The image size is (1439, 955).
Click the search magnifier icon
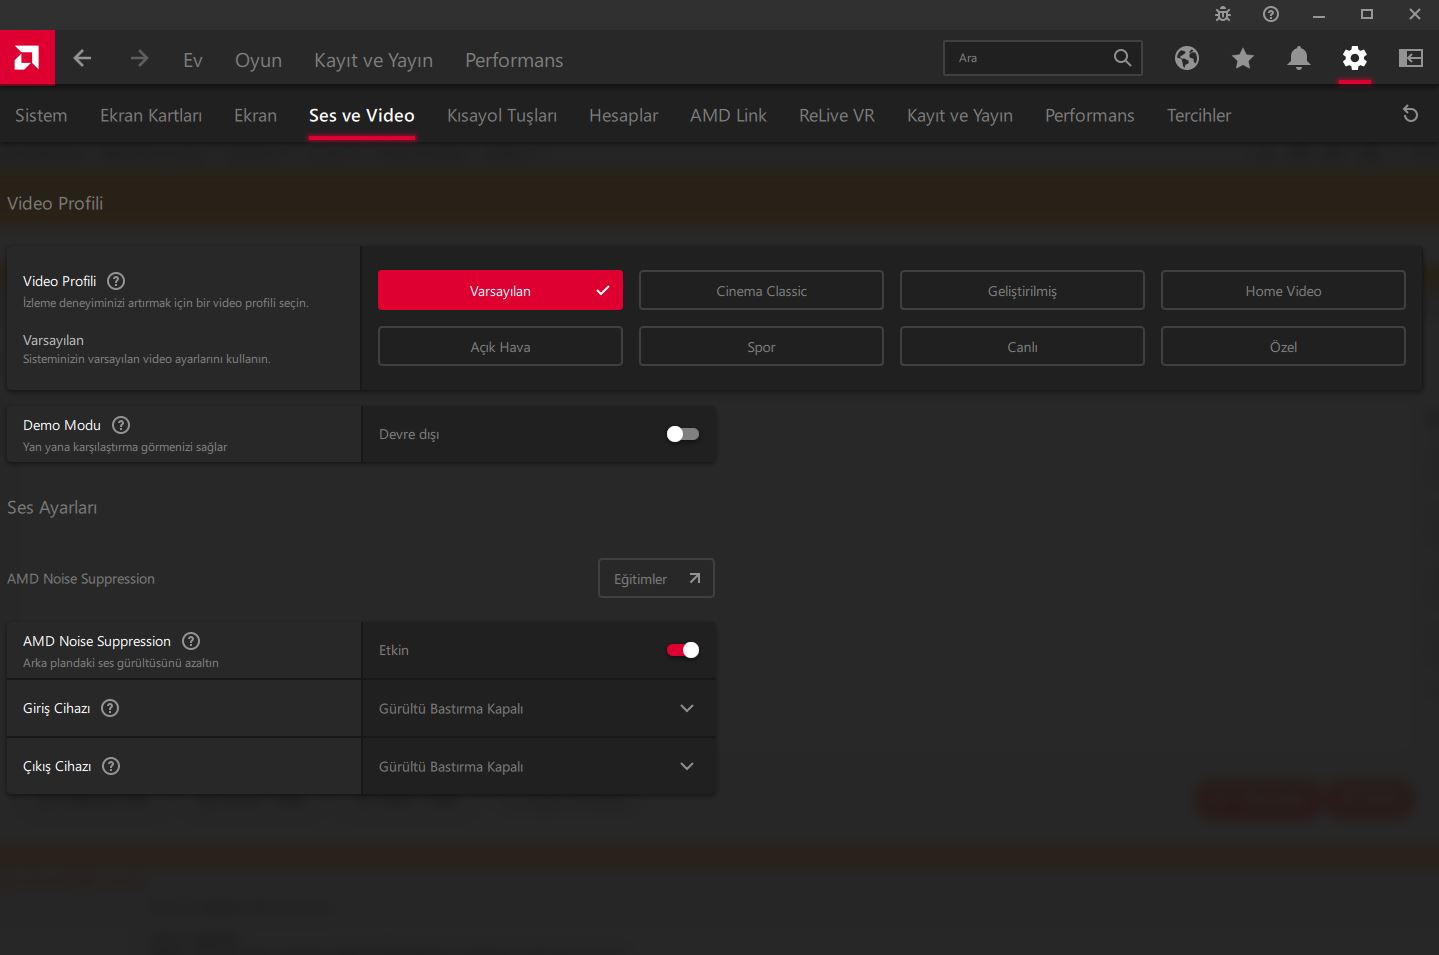click(1122, 58)
